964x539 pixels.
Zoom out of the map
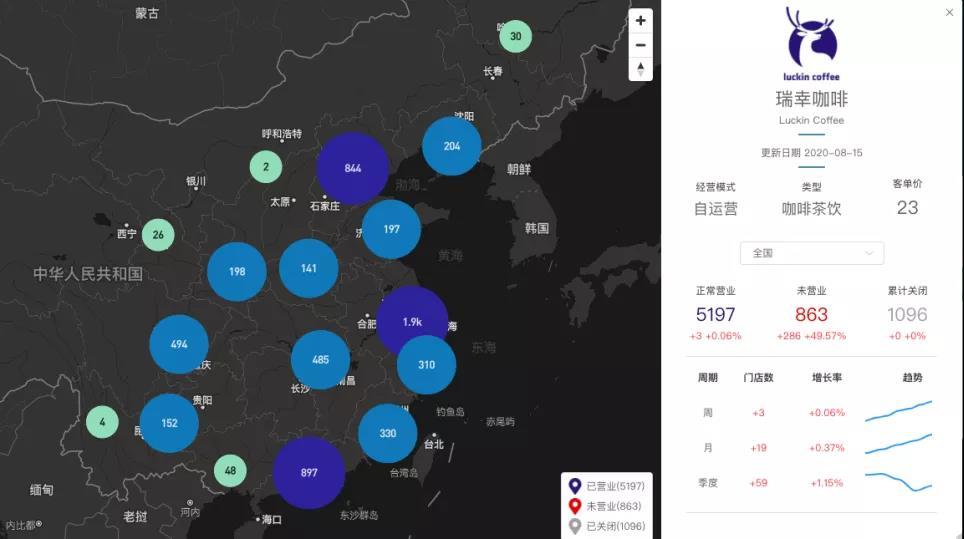click(x=640, y=45)
